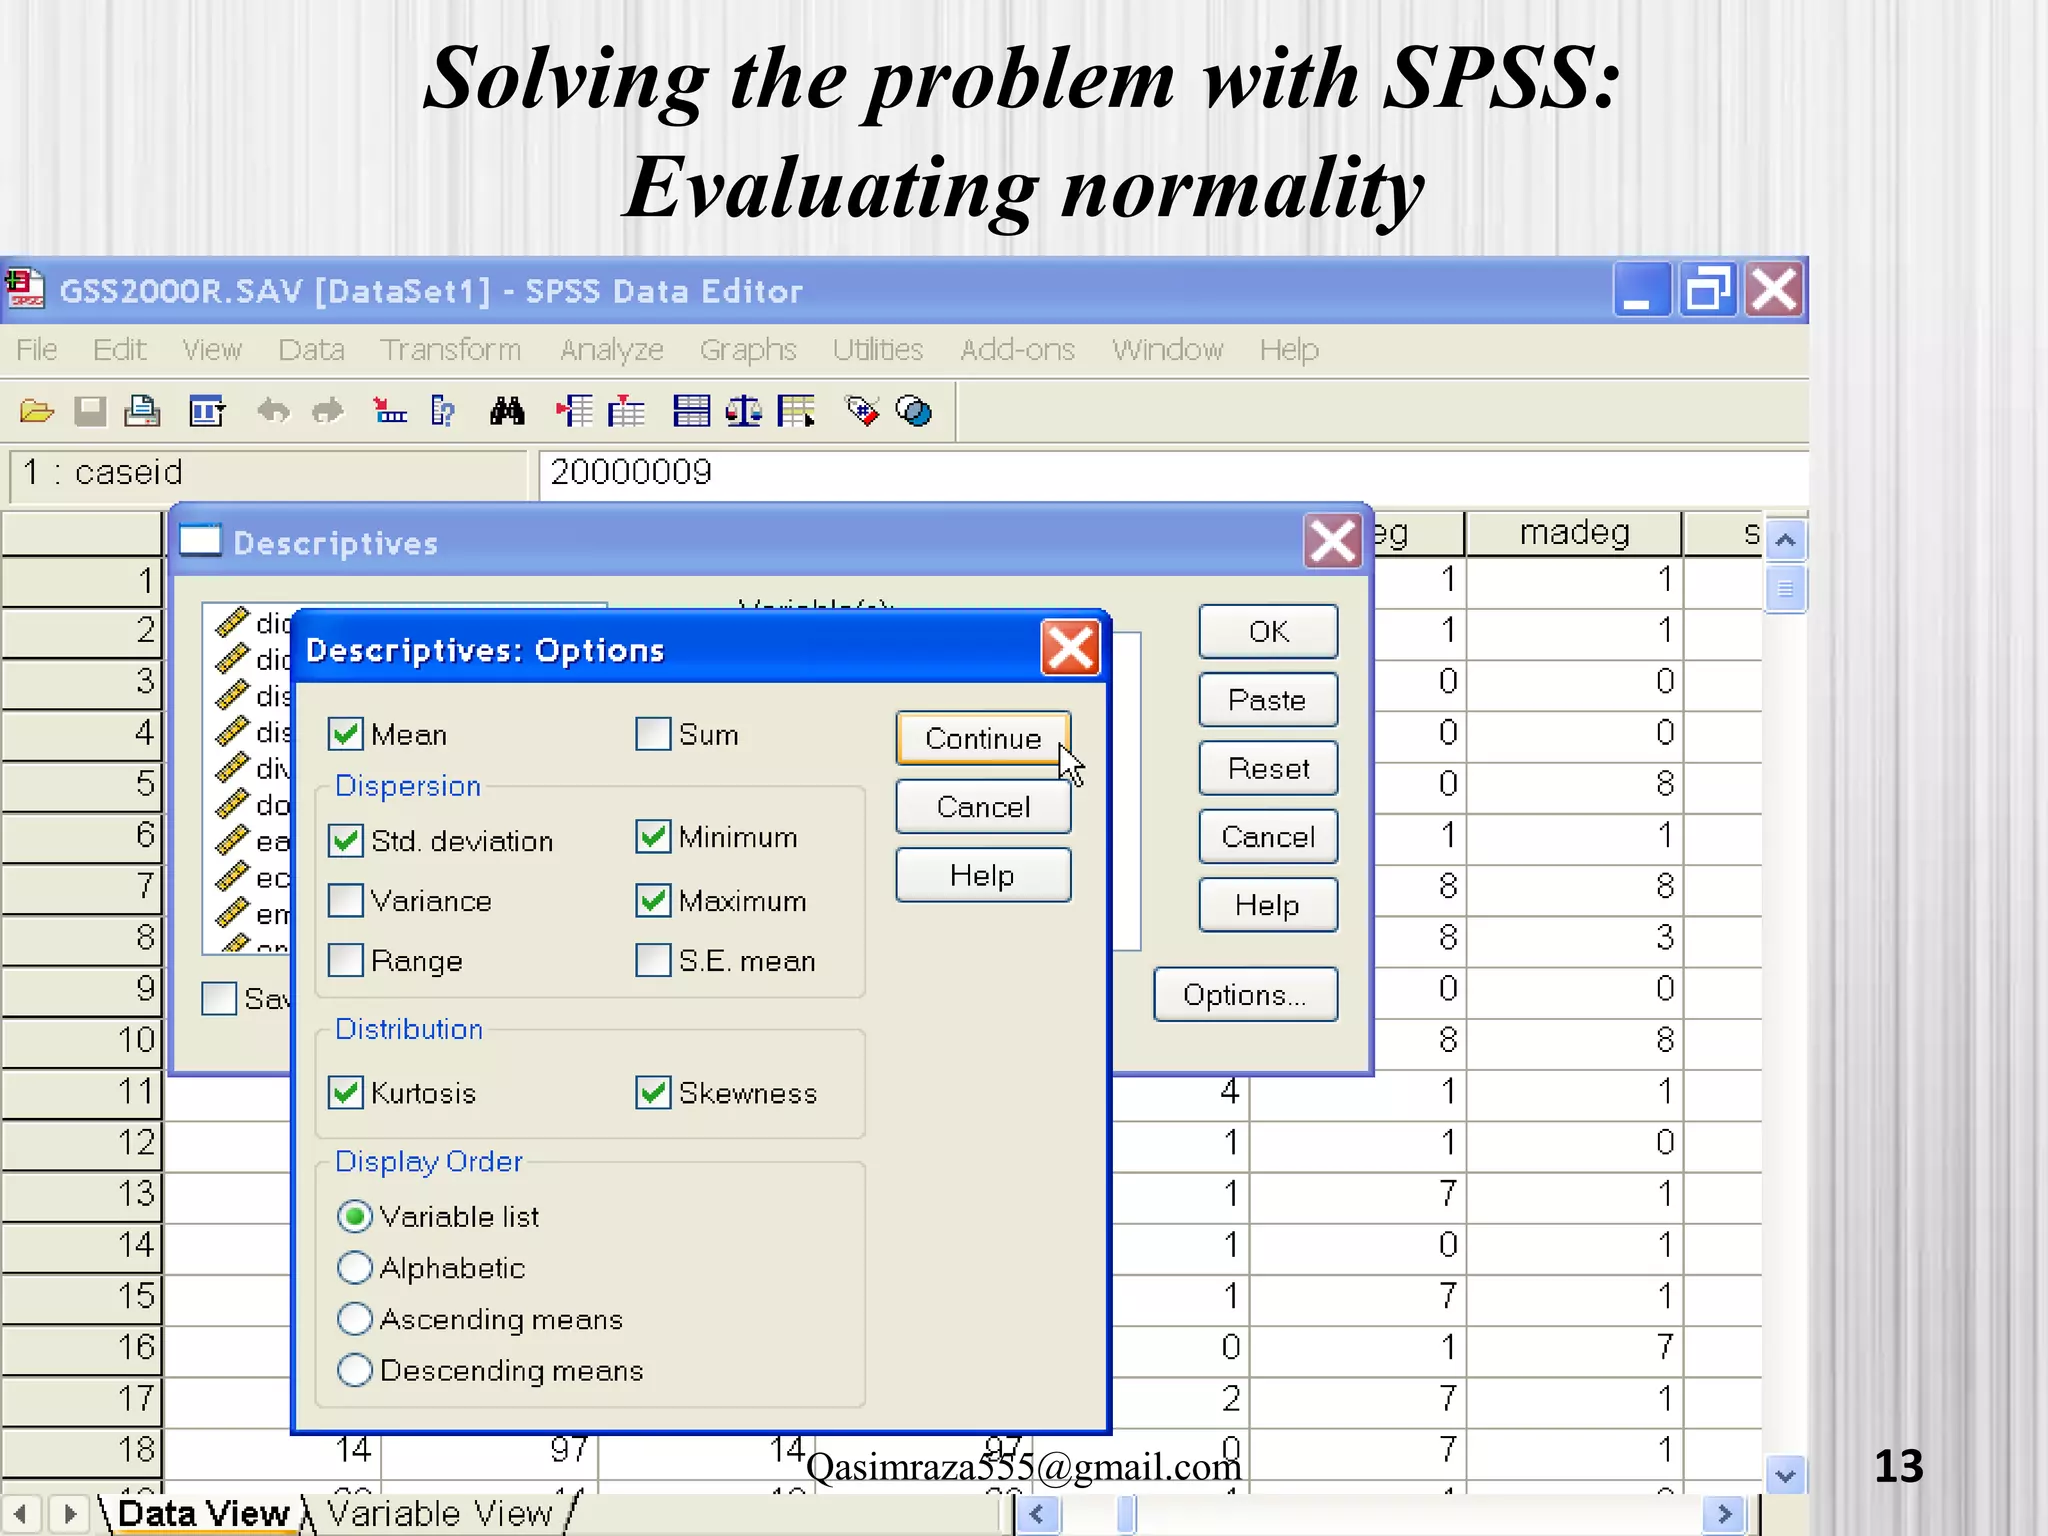
Task: Open the Dialog Recall icon
Action: pyautogui.click(x=207, y=411)
